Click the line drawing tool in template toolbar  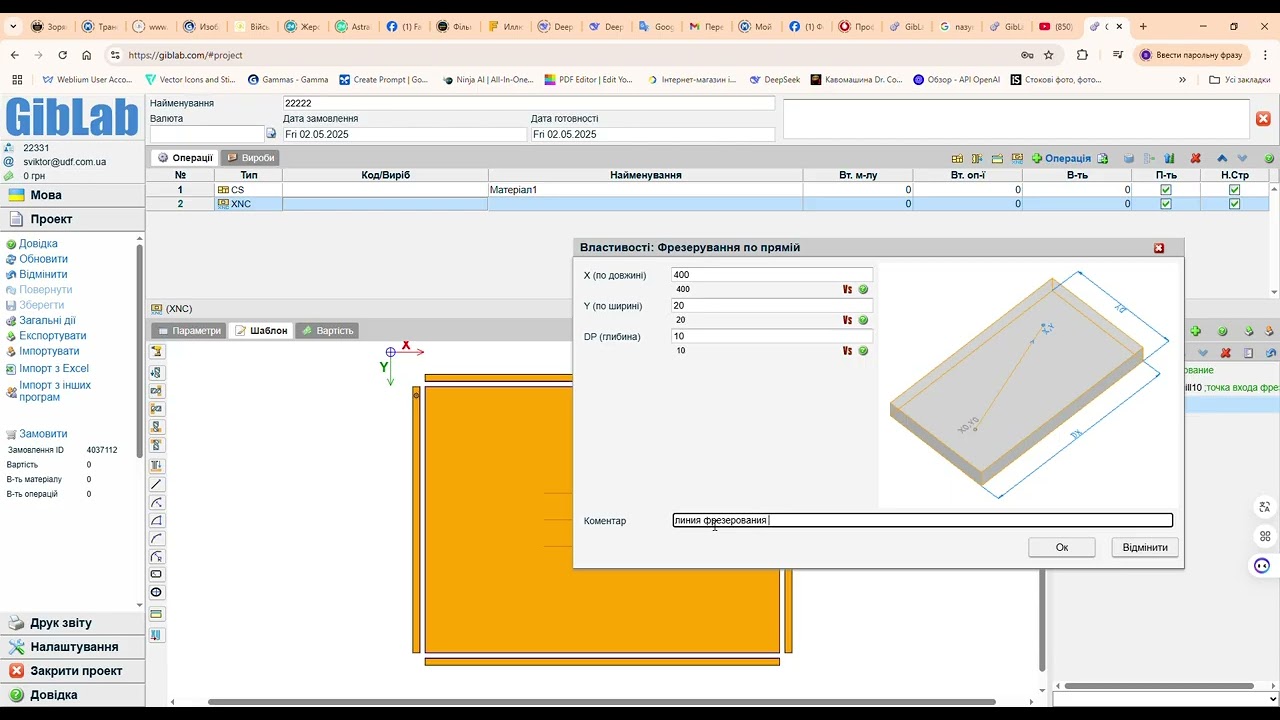[157, 484]
